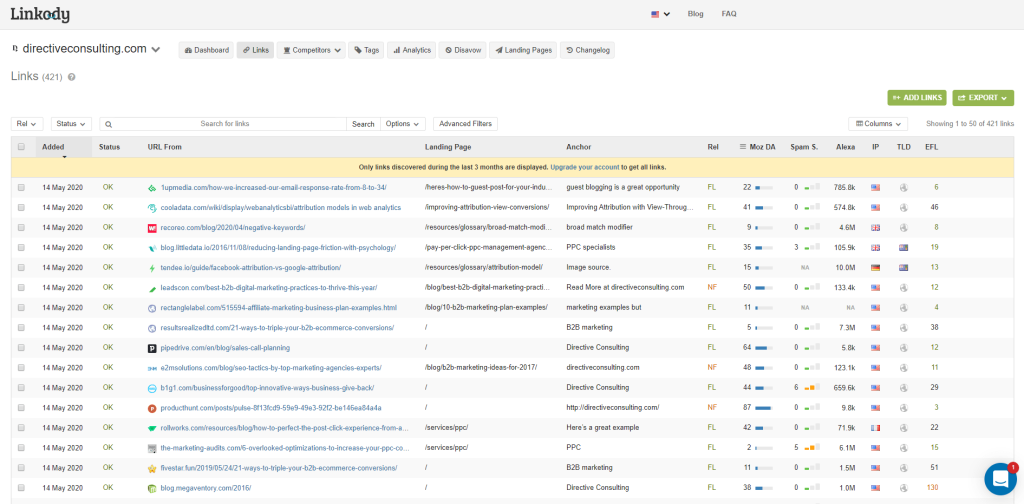
Task: Open the Competitors dropdown
Action: pyautogui.click(x=311, y=50)
